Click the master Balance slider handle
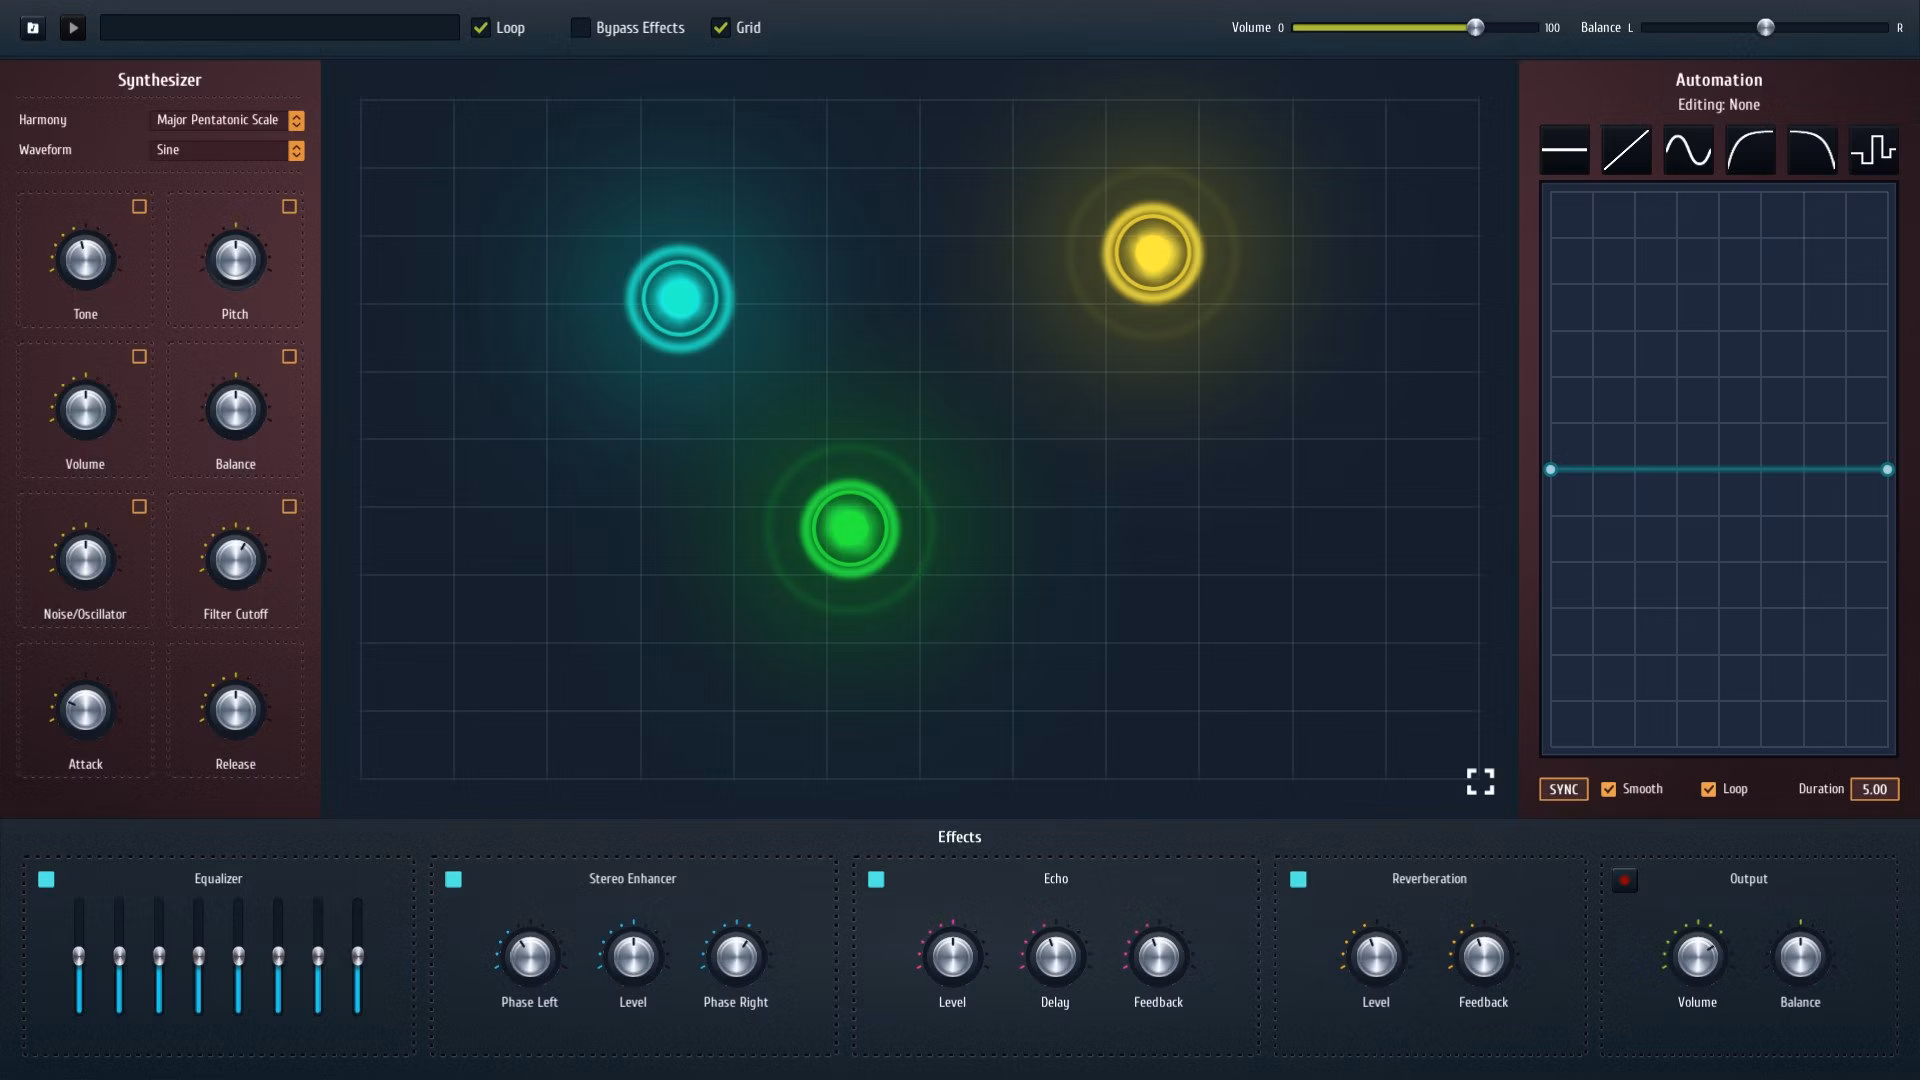Viewport: 1920px width, 1080px height. 1765,28
